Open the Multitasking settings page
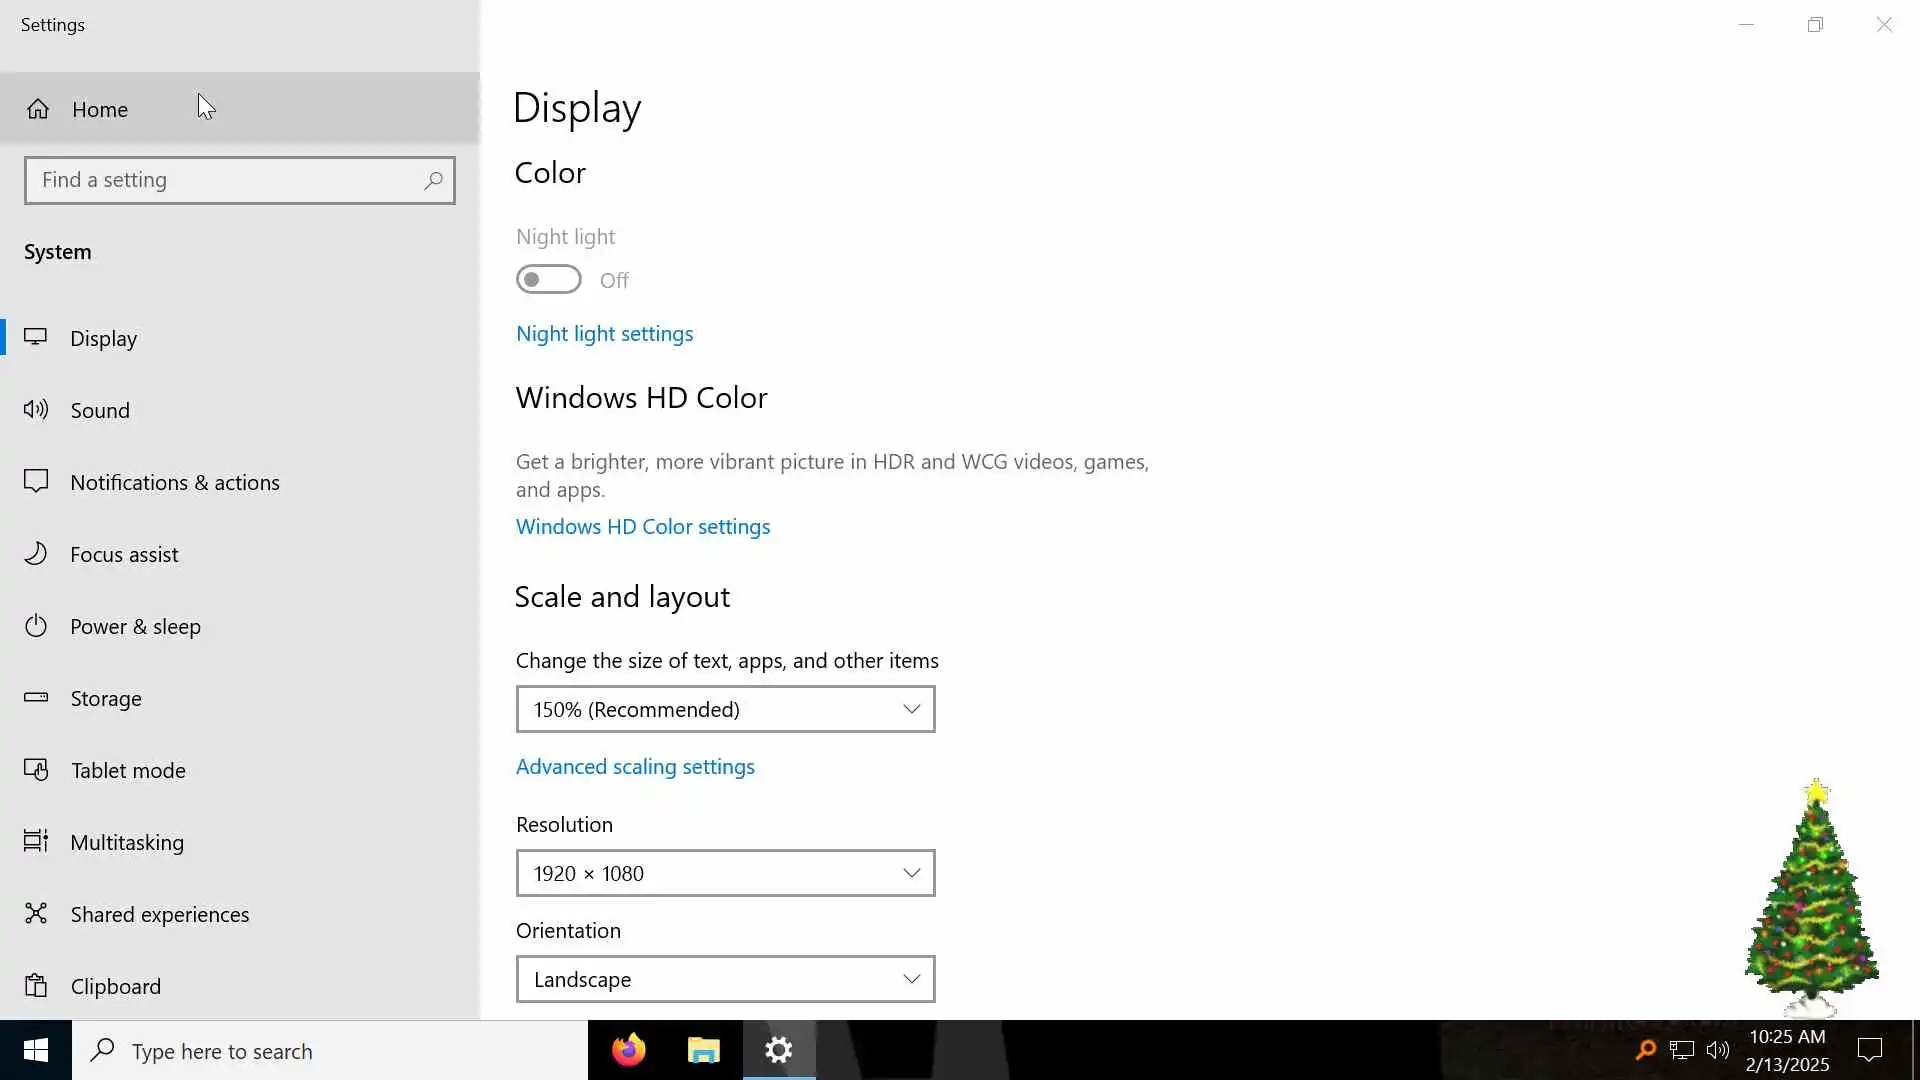The height and width of the screenshot is (1080, 1920). [127, 842]
